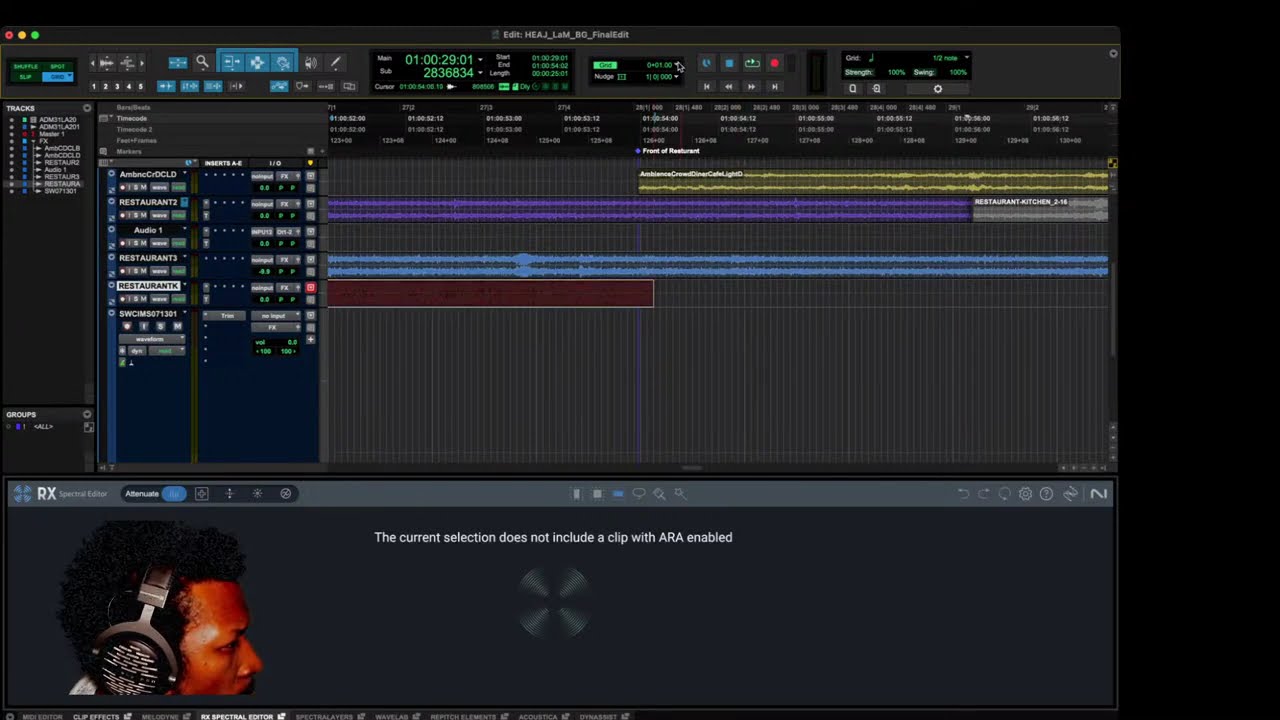Open Groups list options menu
This screenshot has height=720, width=1280.
pyautogui.click(x=87, y=414)
